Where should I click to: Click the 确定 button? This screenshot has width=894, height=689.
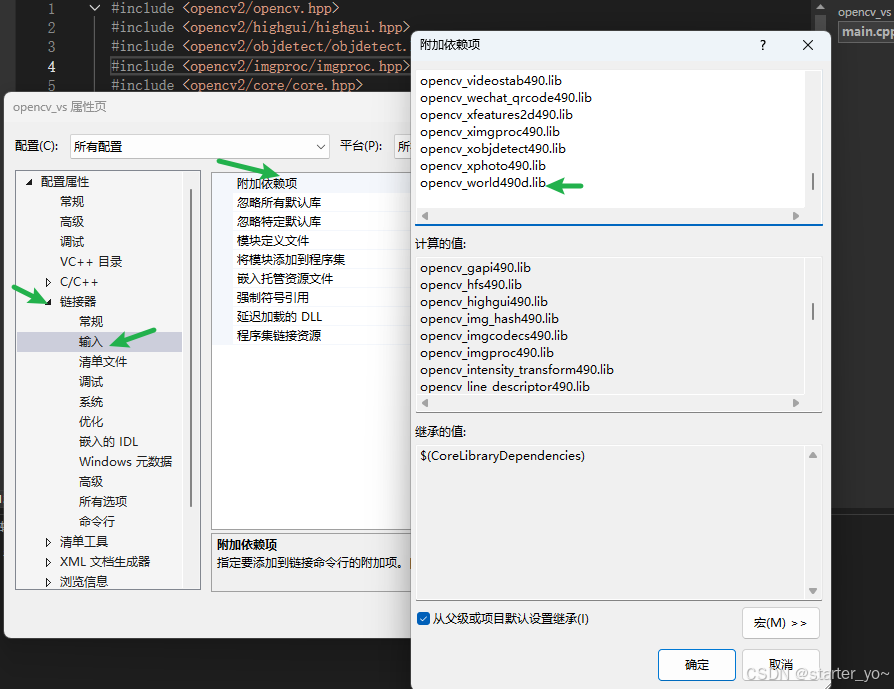pos(696,664)
